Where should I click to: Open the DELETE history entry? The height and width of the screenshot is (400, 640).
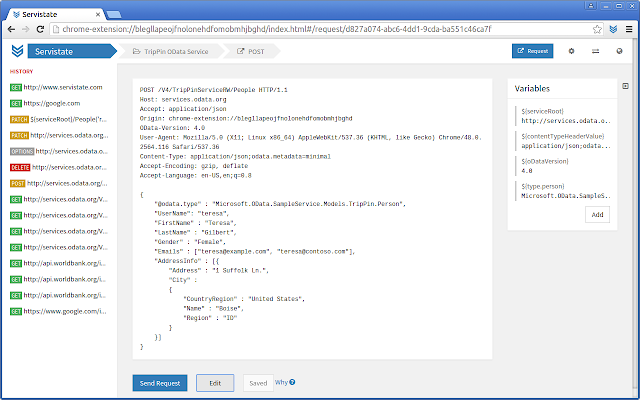(x=59, y=167)
